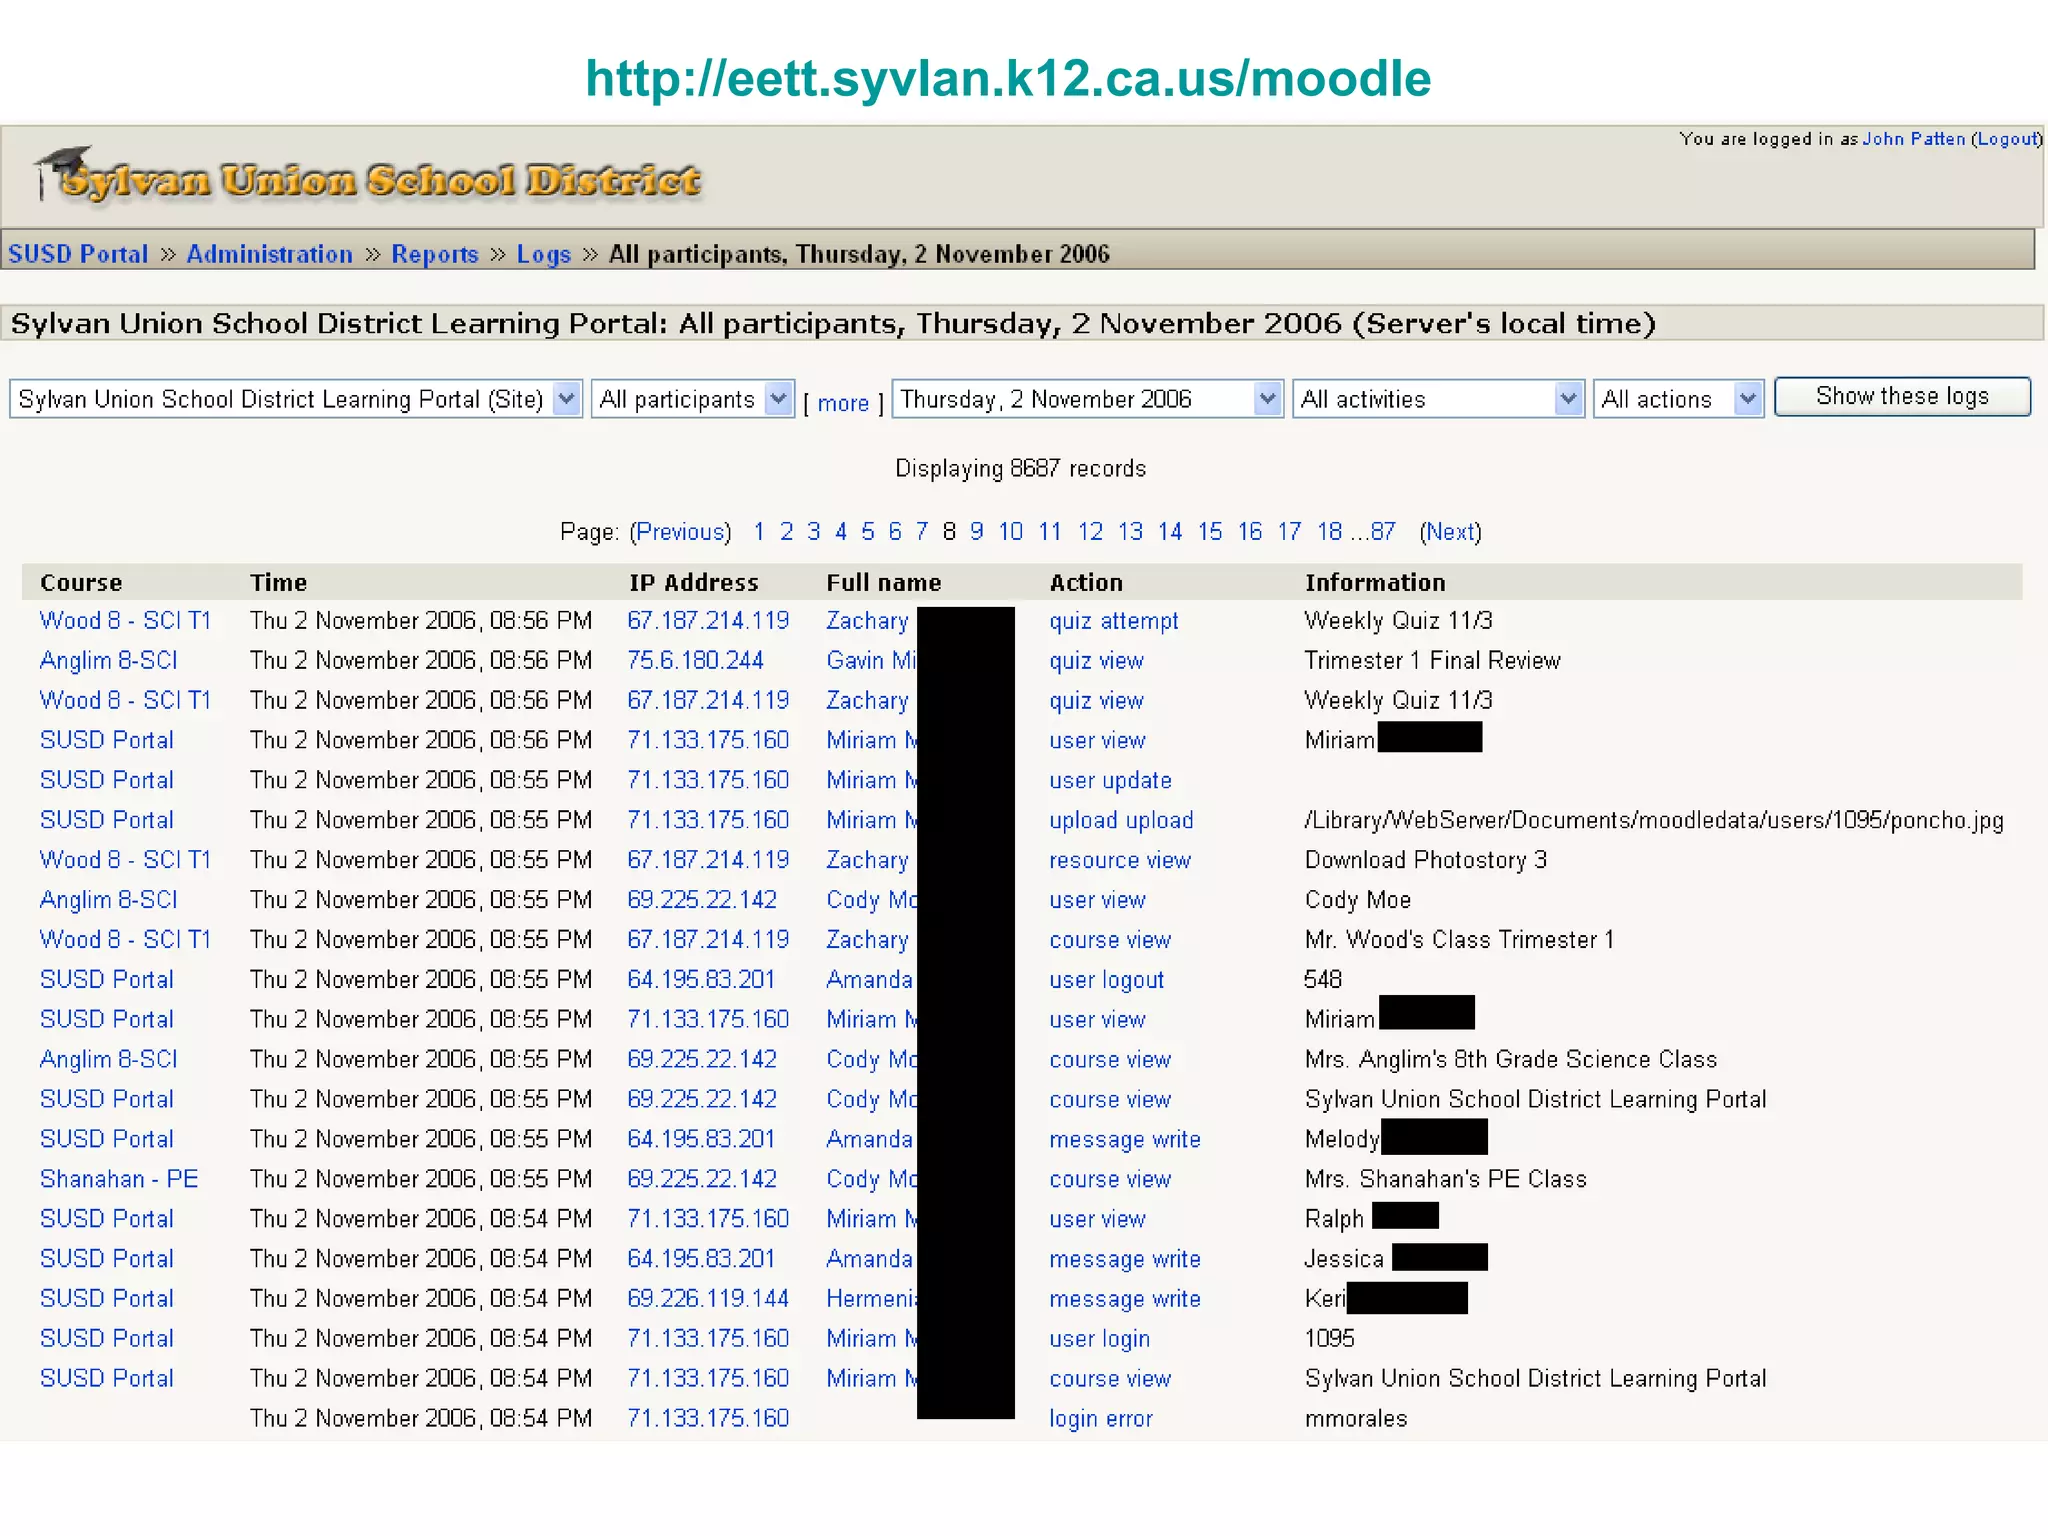The image size is (2048, 1536).
Task: Go to SUSD Portal breadcrumb
Action: [78, 254]
